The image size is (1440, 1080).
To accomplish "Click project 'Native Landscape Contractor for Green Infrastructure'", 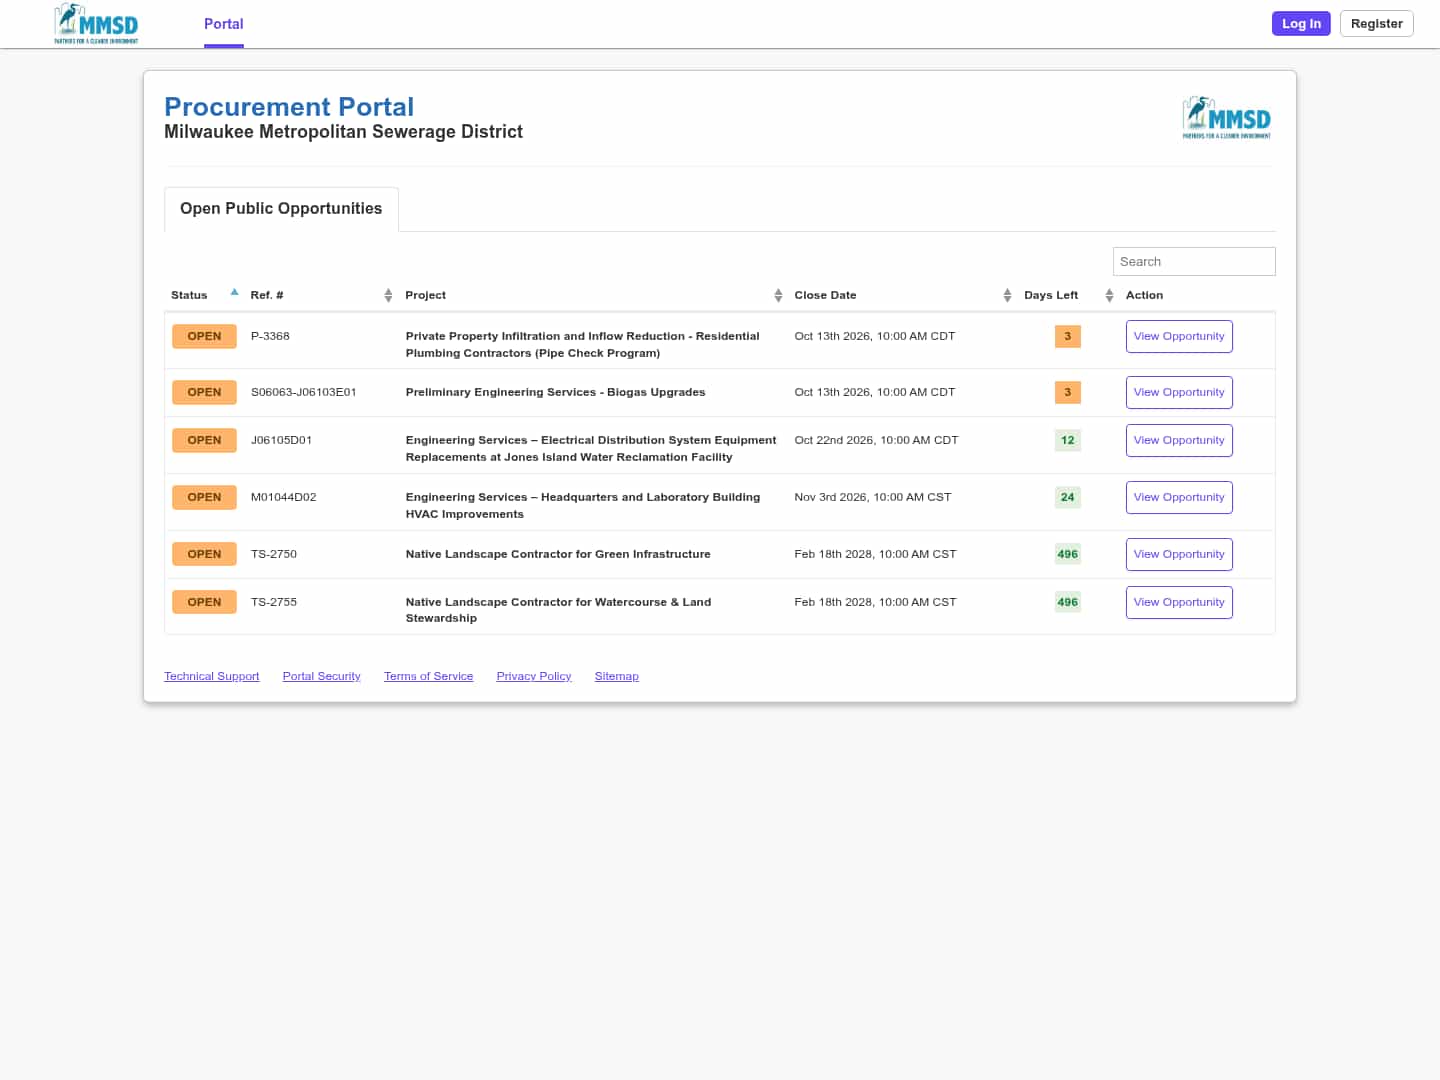I will click(x=558, y=555).
